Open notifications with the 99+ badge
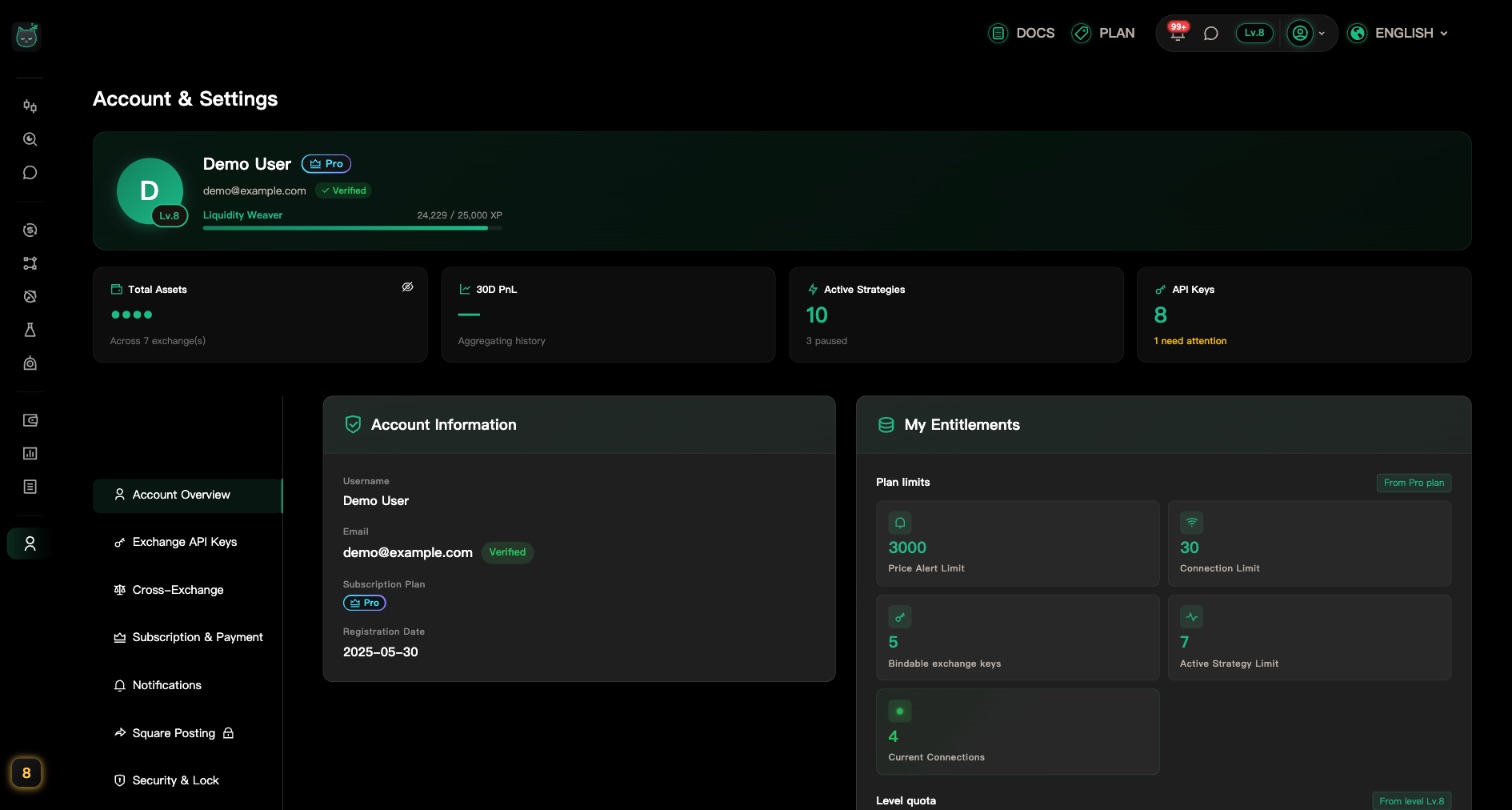 click(1178, 33)
